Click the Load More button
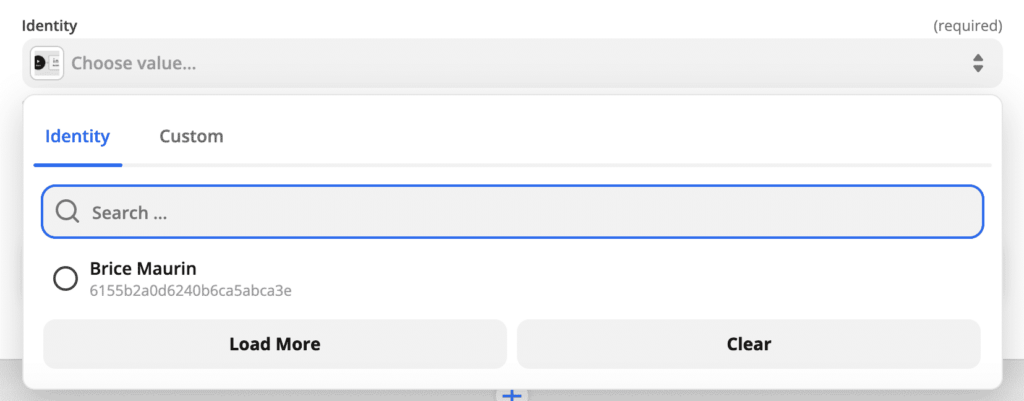The width and height of the screenshot is (1024, 401). coord(275,344)
